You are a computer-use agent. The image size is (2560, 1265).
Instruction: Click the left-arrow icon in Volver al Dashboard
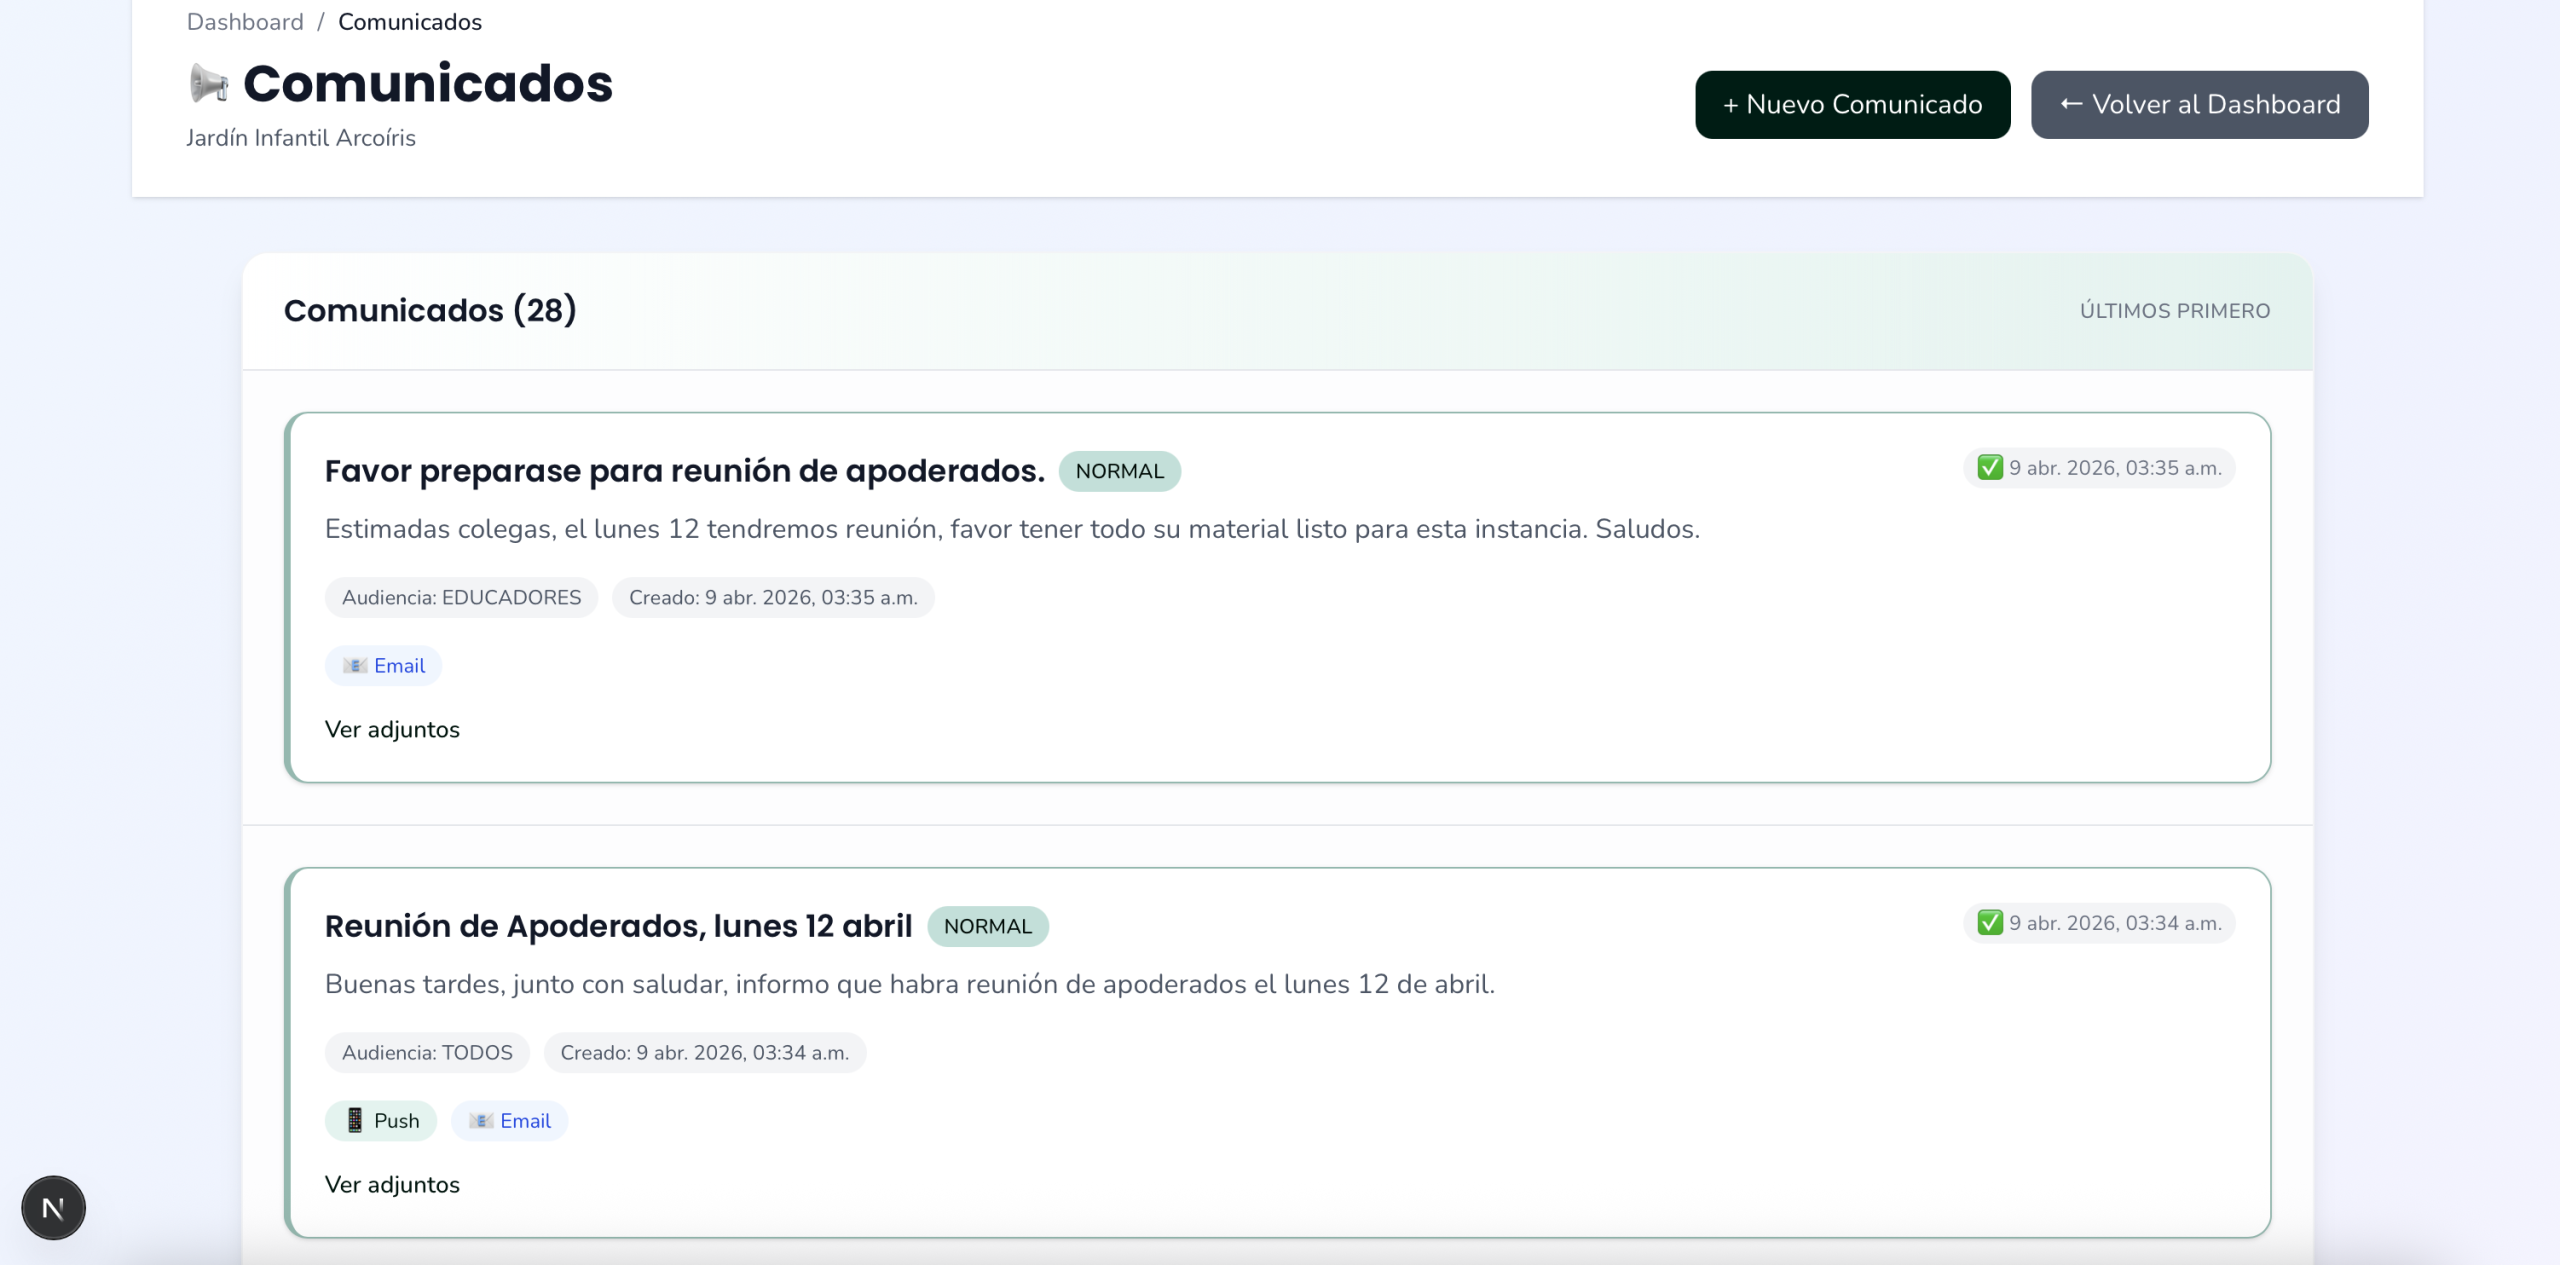point(2071,104)
